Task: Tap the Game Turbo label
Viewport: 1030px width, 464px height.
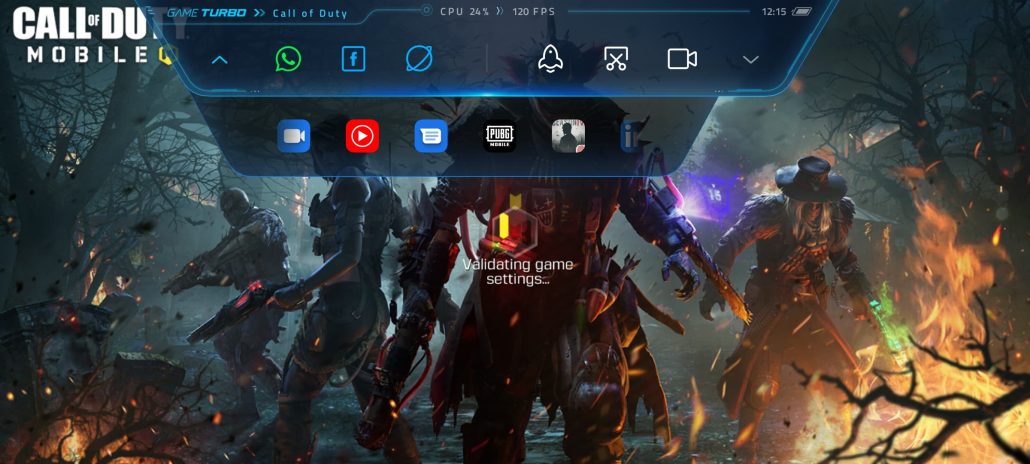Action: point(206,12)
